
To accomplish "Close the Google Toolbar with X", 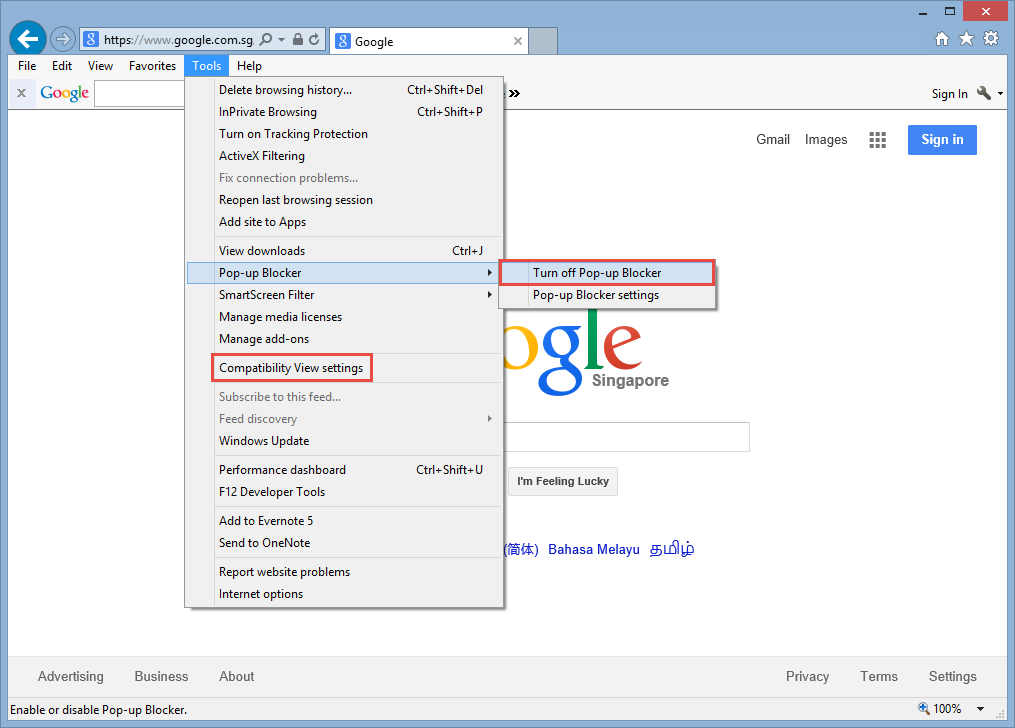I will [x=21, y=93].
